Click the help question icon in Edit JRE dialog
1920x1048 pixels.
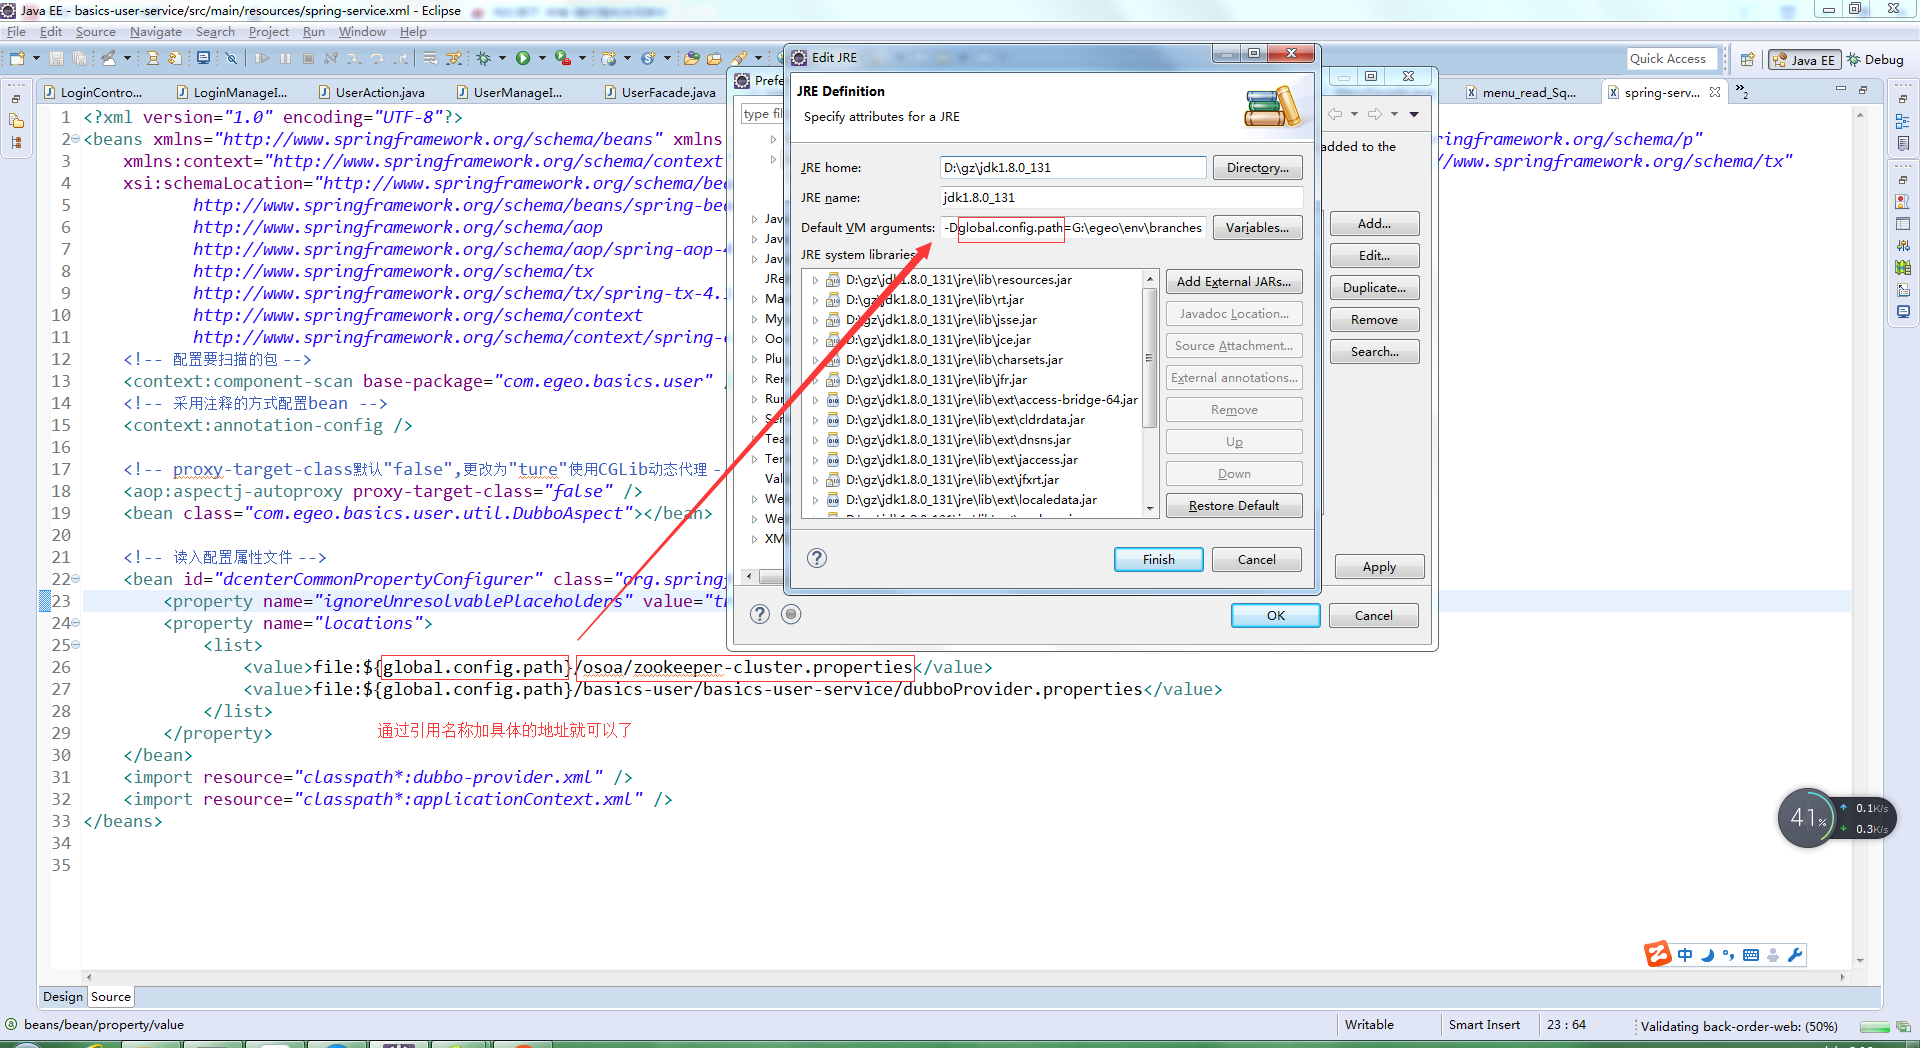tap(817, 558)
